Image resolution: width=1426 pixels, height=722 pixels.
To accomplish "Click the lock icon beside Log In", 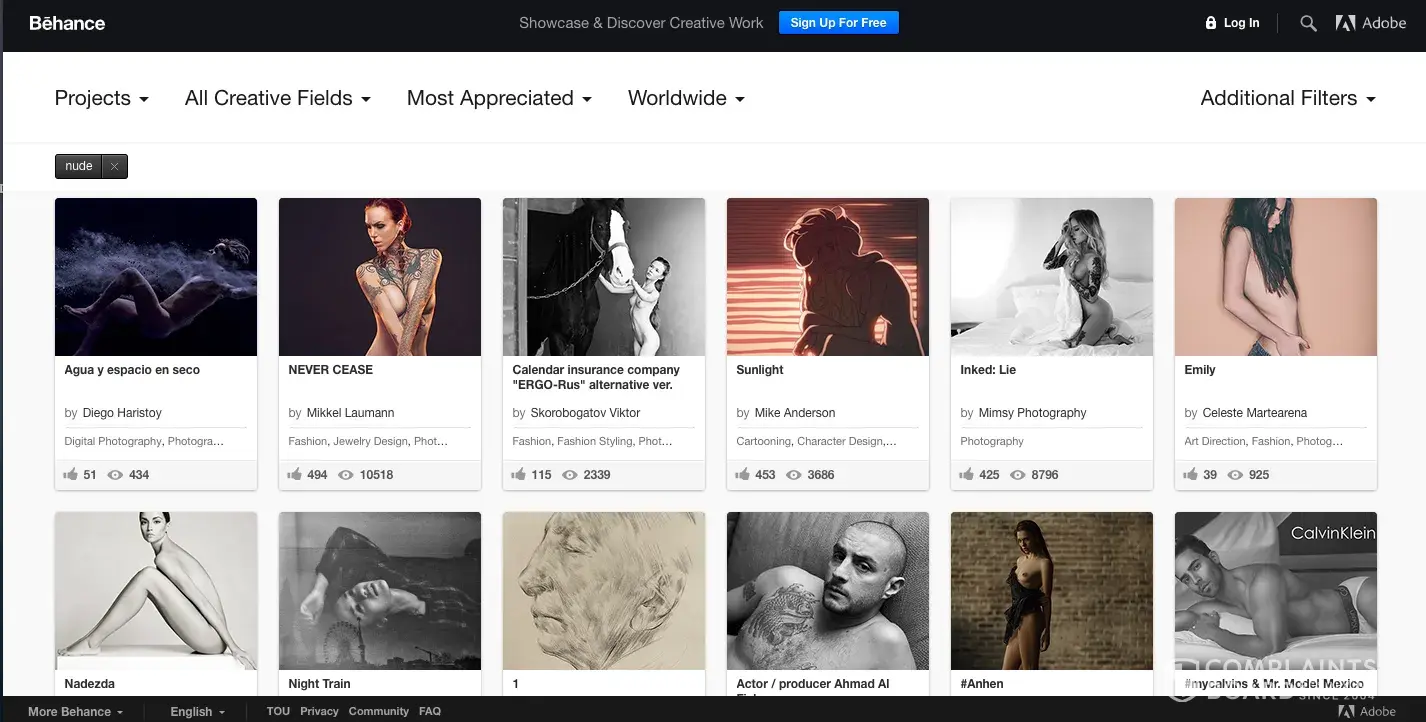I will [x=1211, y=23].
